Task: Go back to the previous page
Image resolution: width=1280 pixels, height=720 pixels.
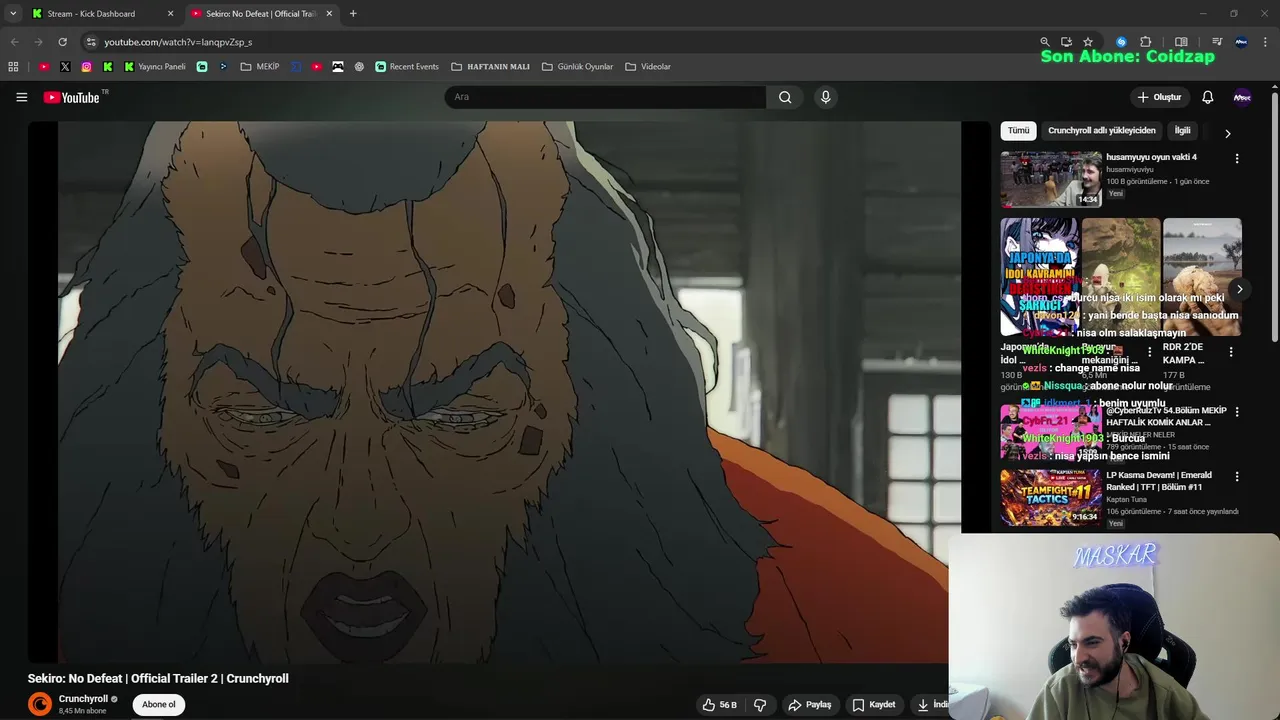Action: tap(14, 42)
